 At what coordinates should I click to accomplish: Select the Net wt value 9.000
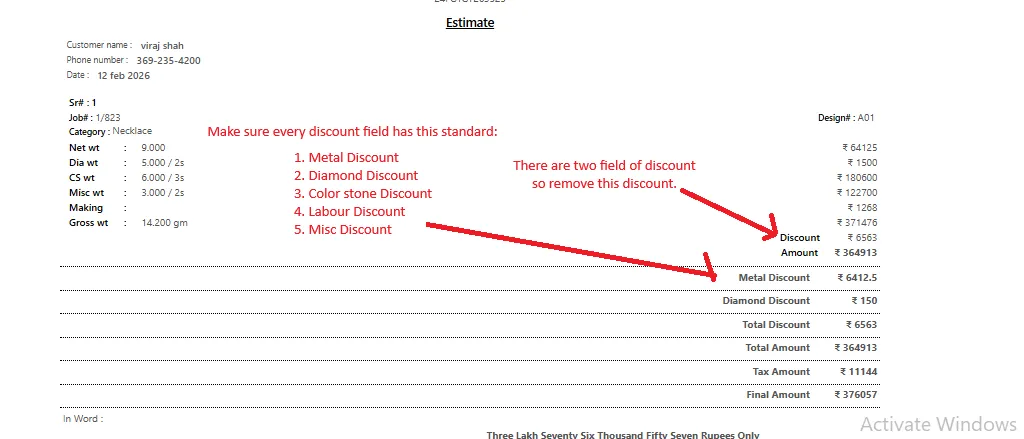[154, 147]
